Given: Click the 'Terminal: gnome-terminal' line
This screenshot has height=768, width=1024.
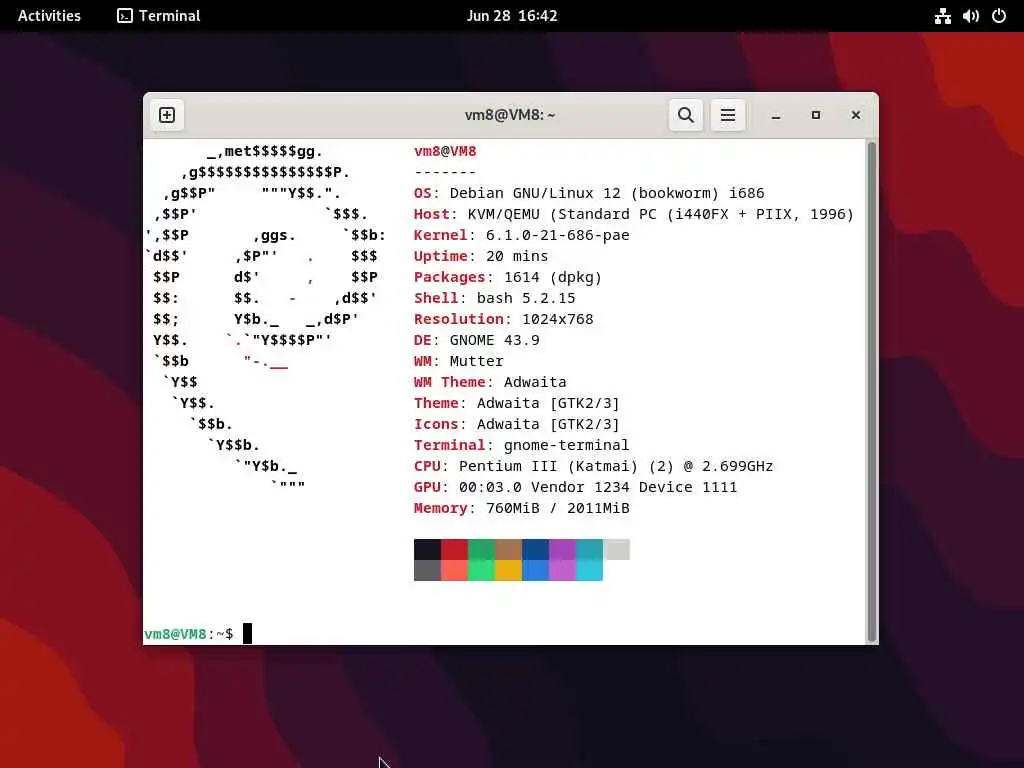Looking at the screenshot, I should (x=522, y=445).
